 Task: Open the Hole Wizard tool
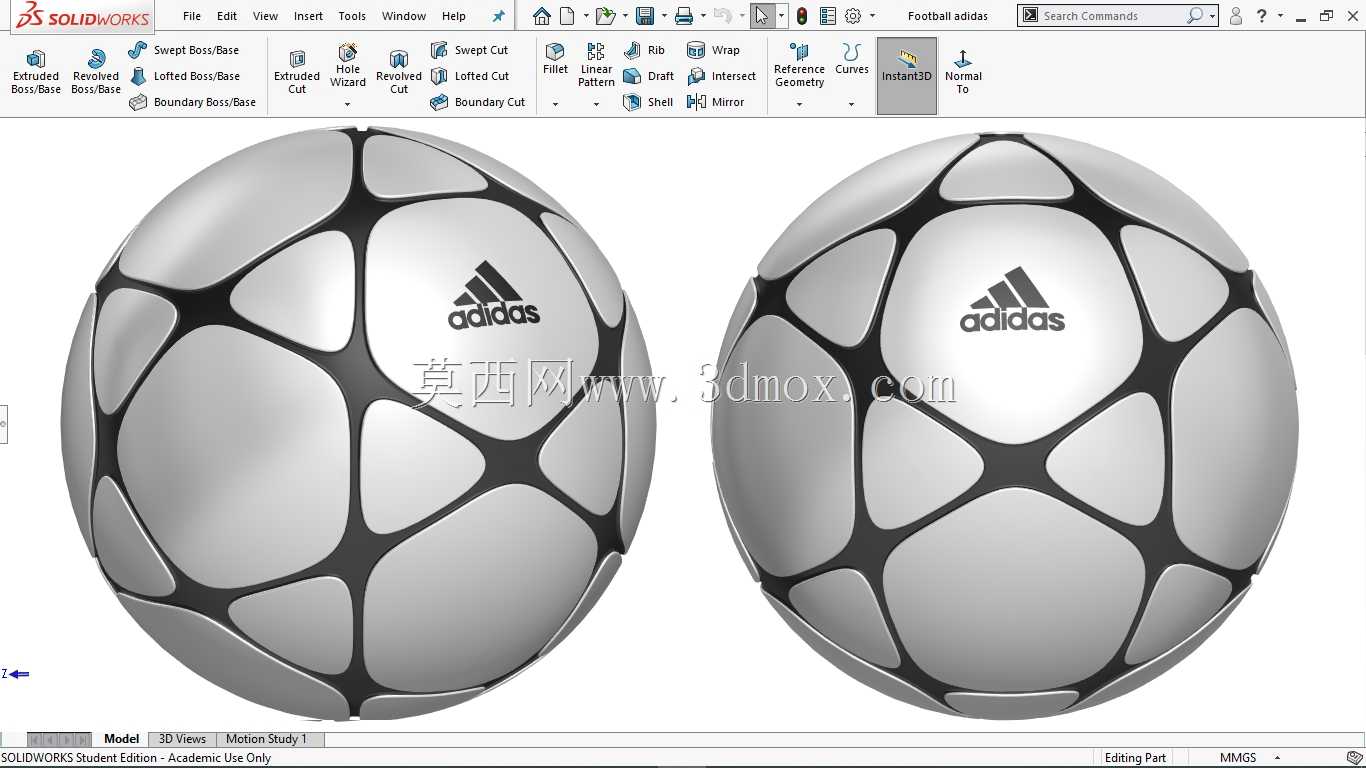[348, 66]
